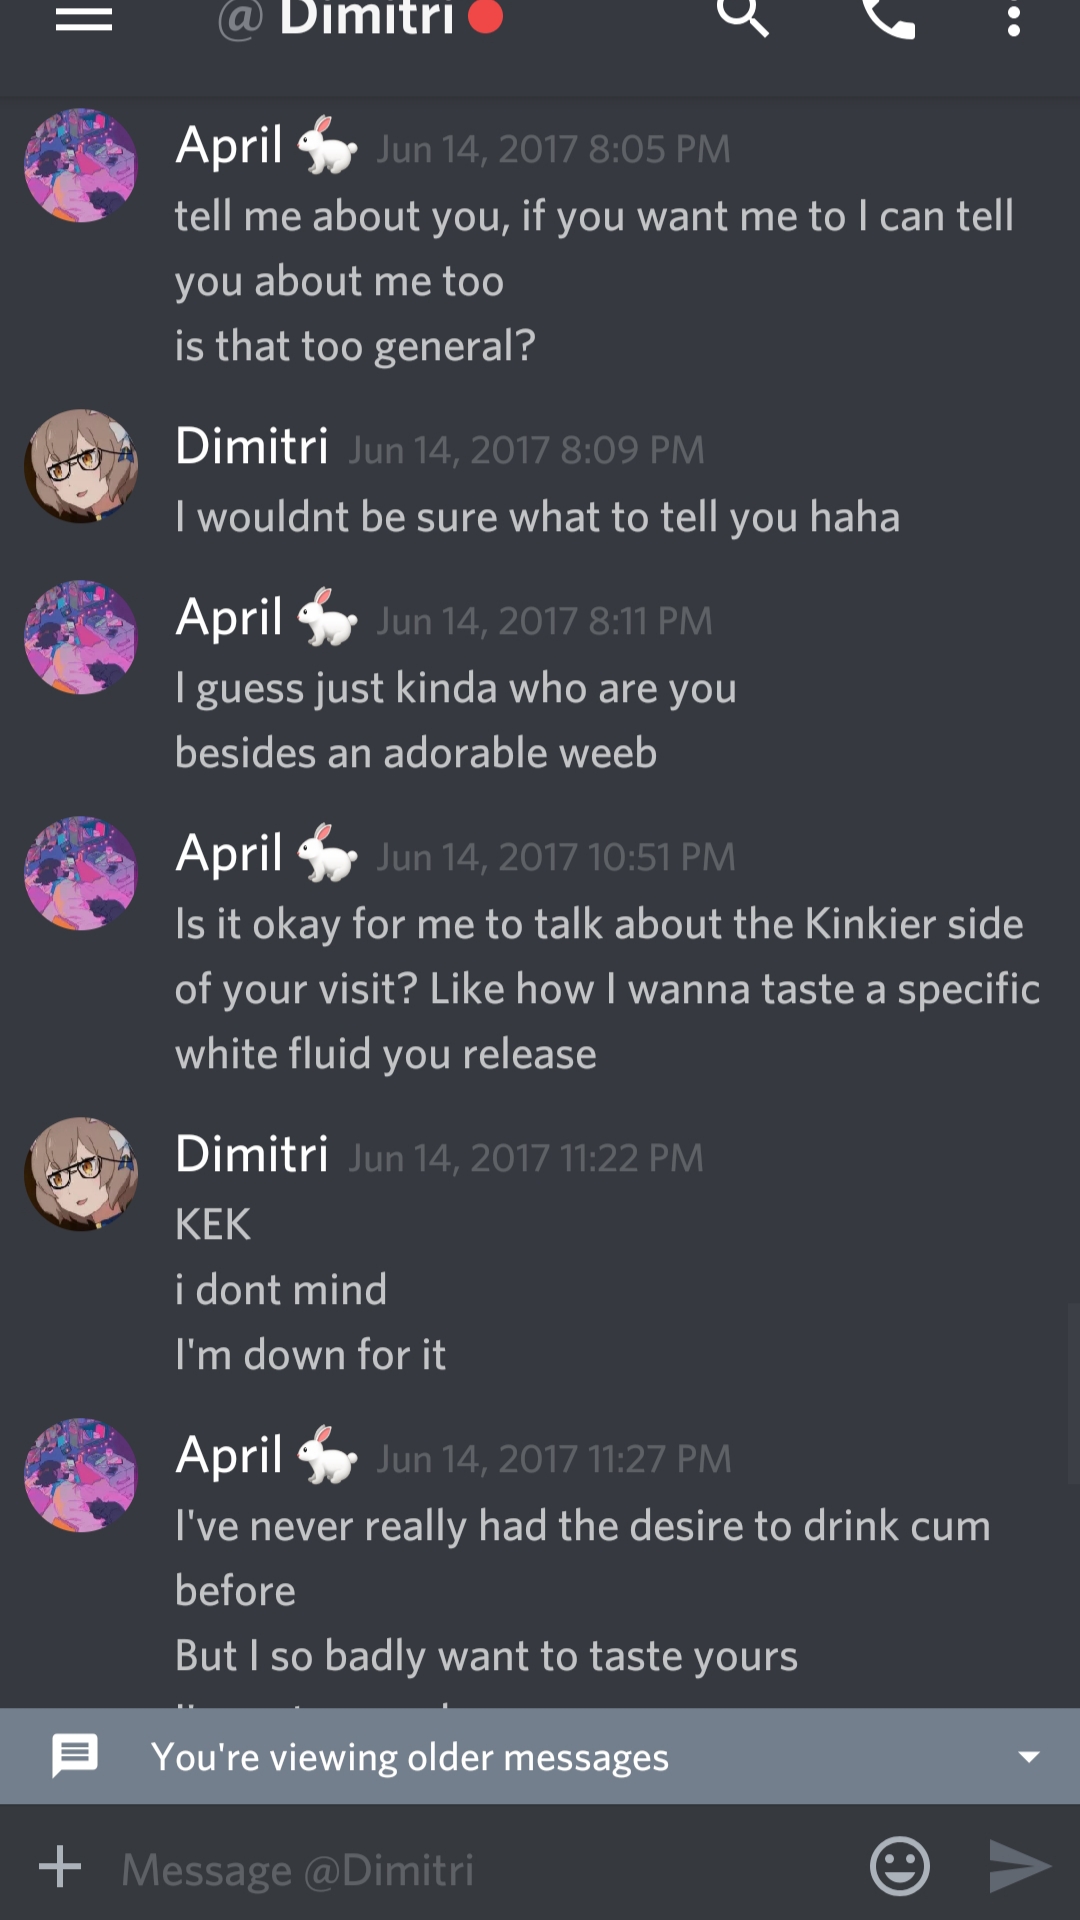1080x1920 pixels.
Task: Click the chat bubble icon in older messages bar
Action: [x=75, y=1756]
